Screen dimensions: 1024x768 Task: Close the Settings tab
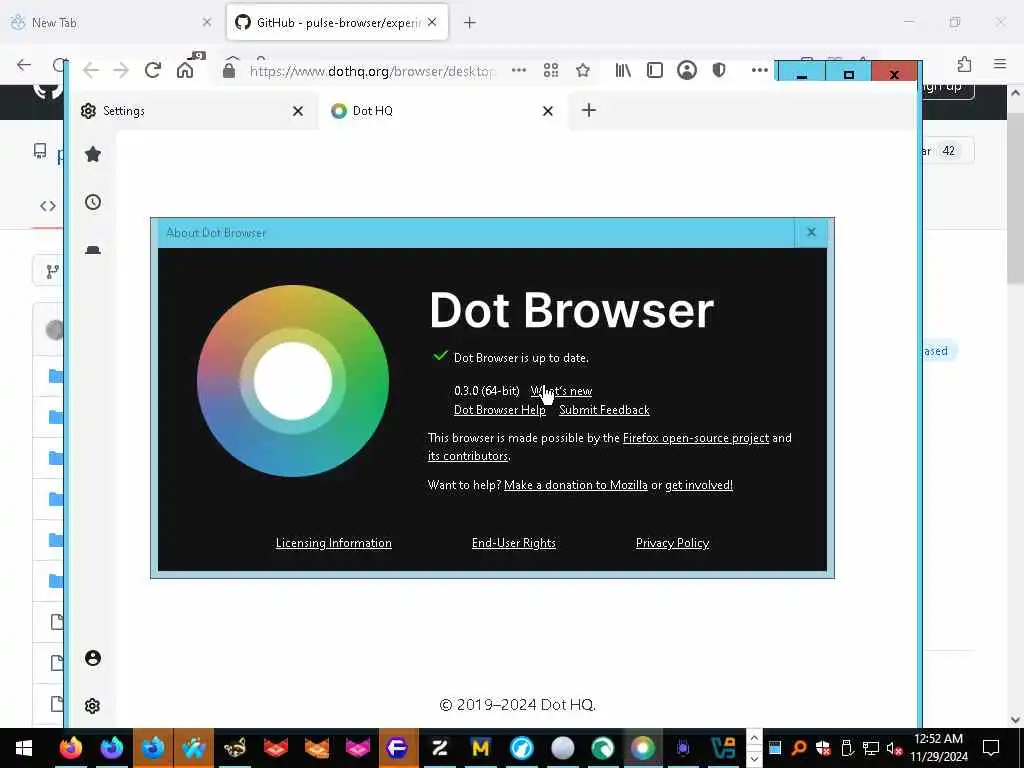pos(298,111)
